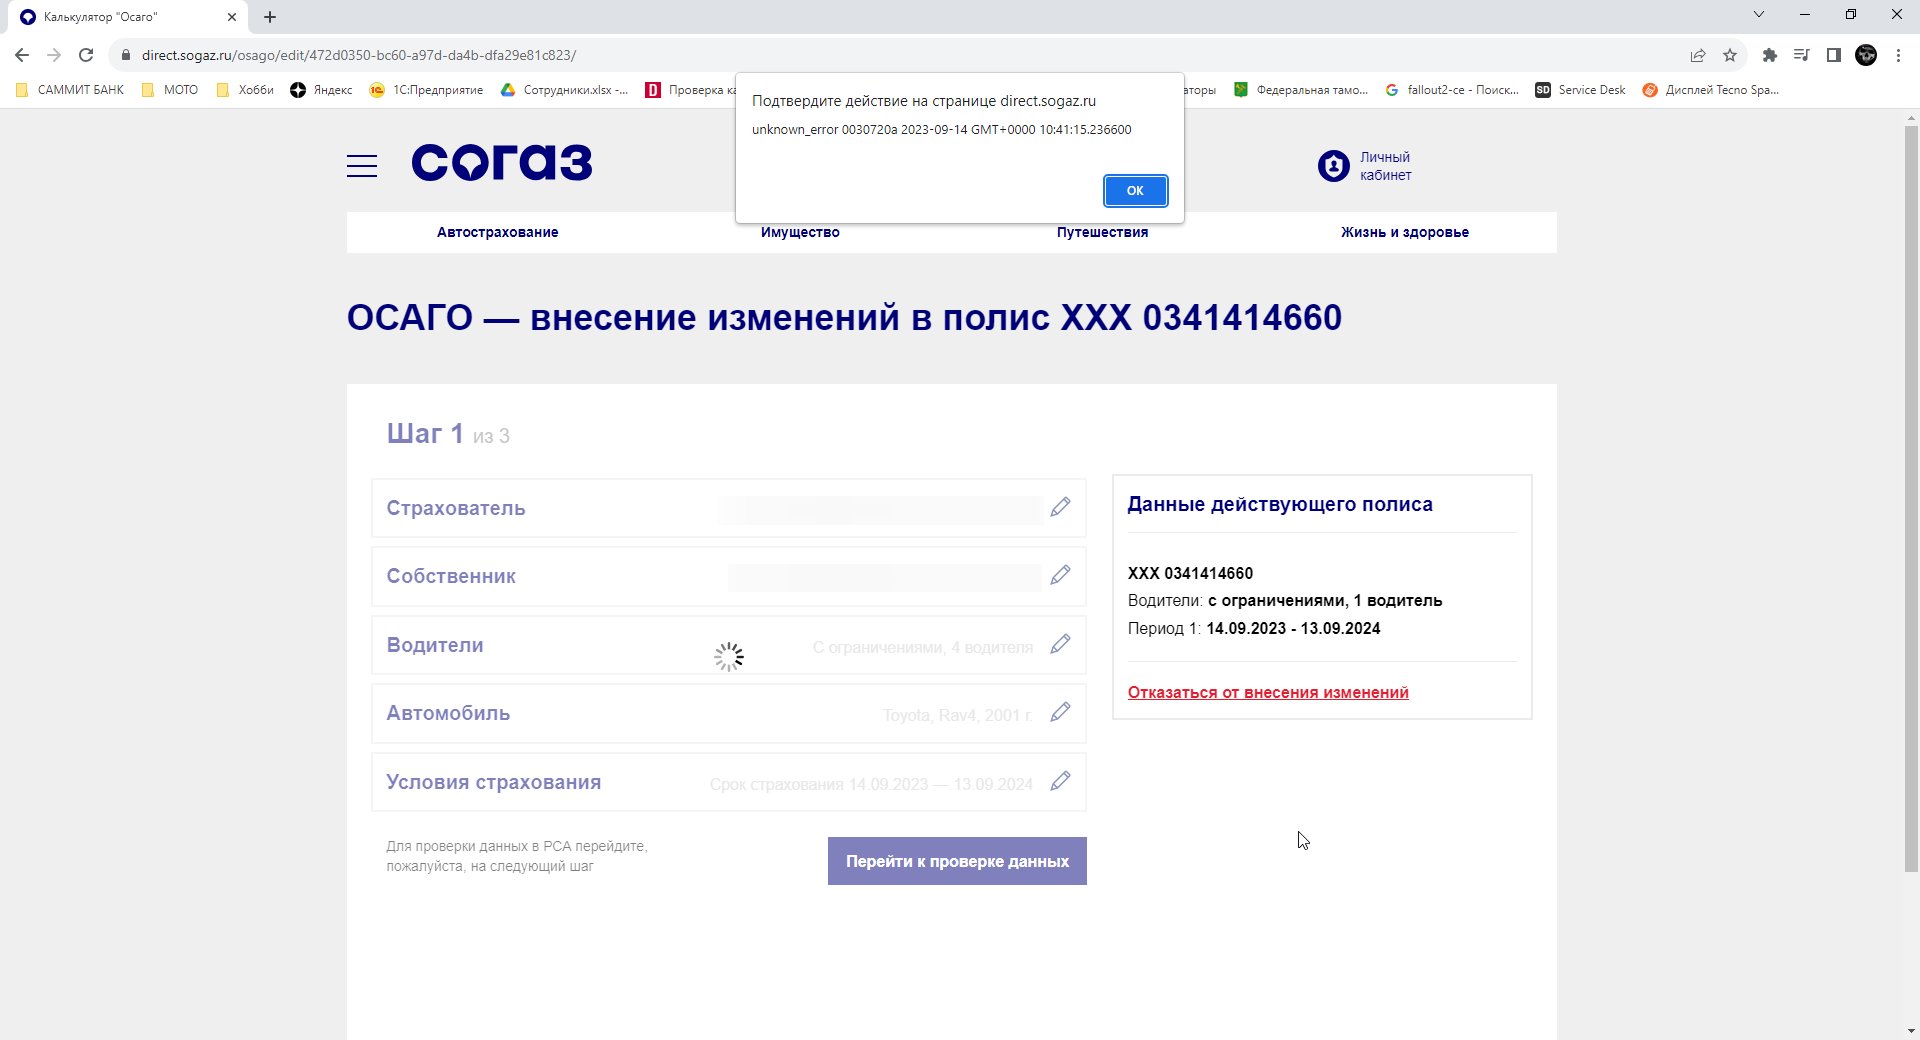The image size is (1920, 1040).
Task: Edit Собственник with pencil icon
Action: coord(1060,575)
